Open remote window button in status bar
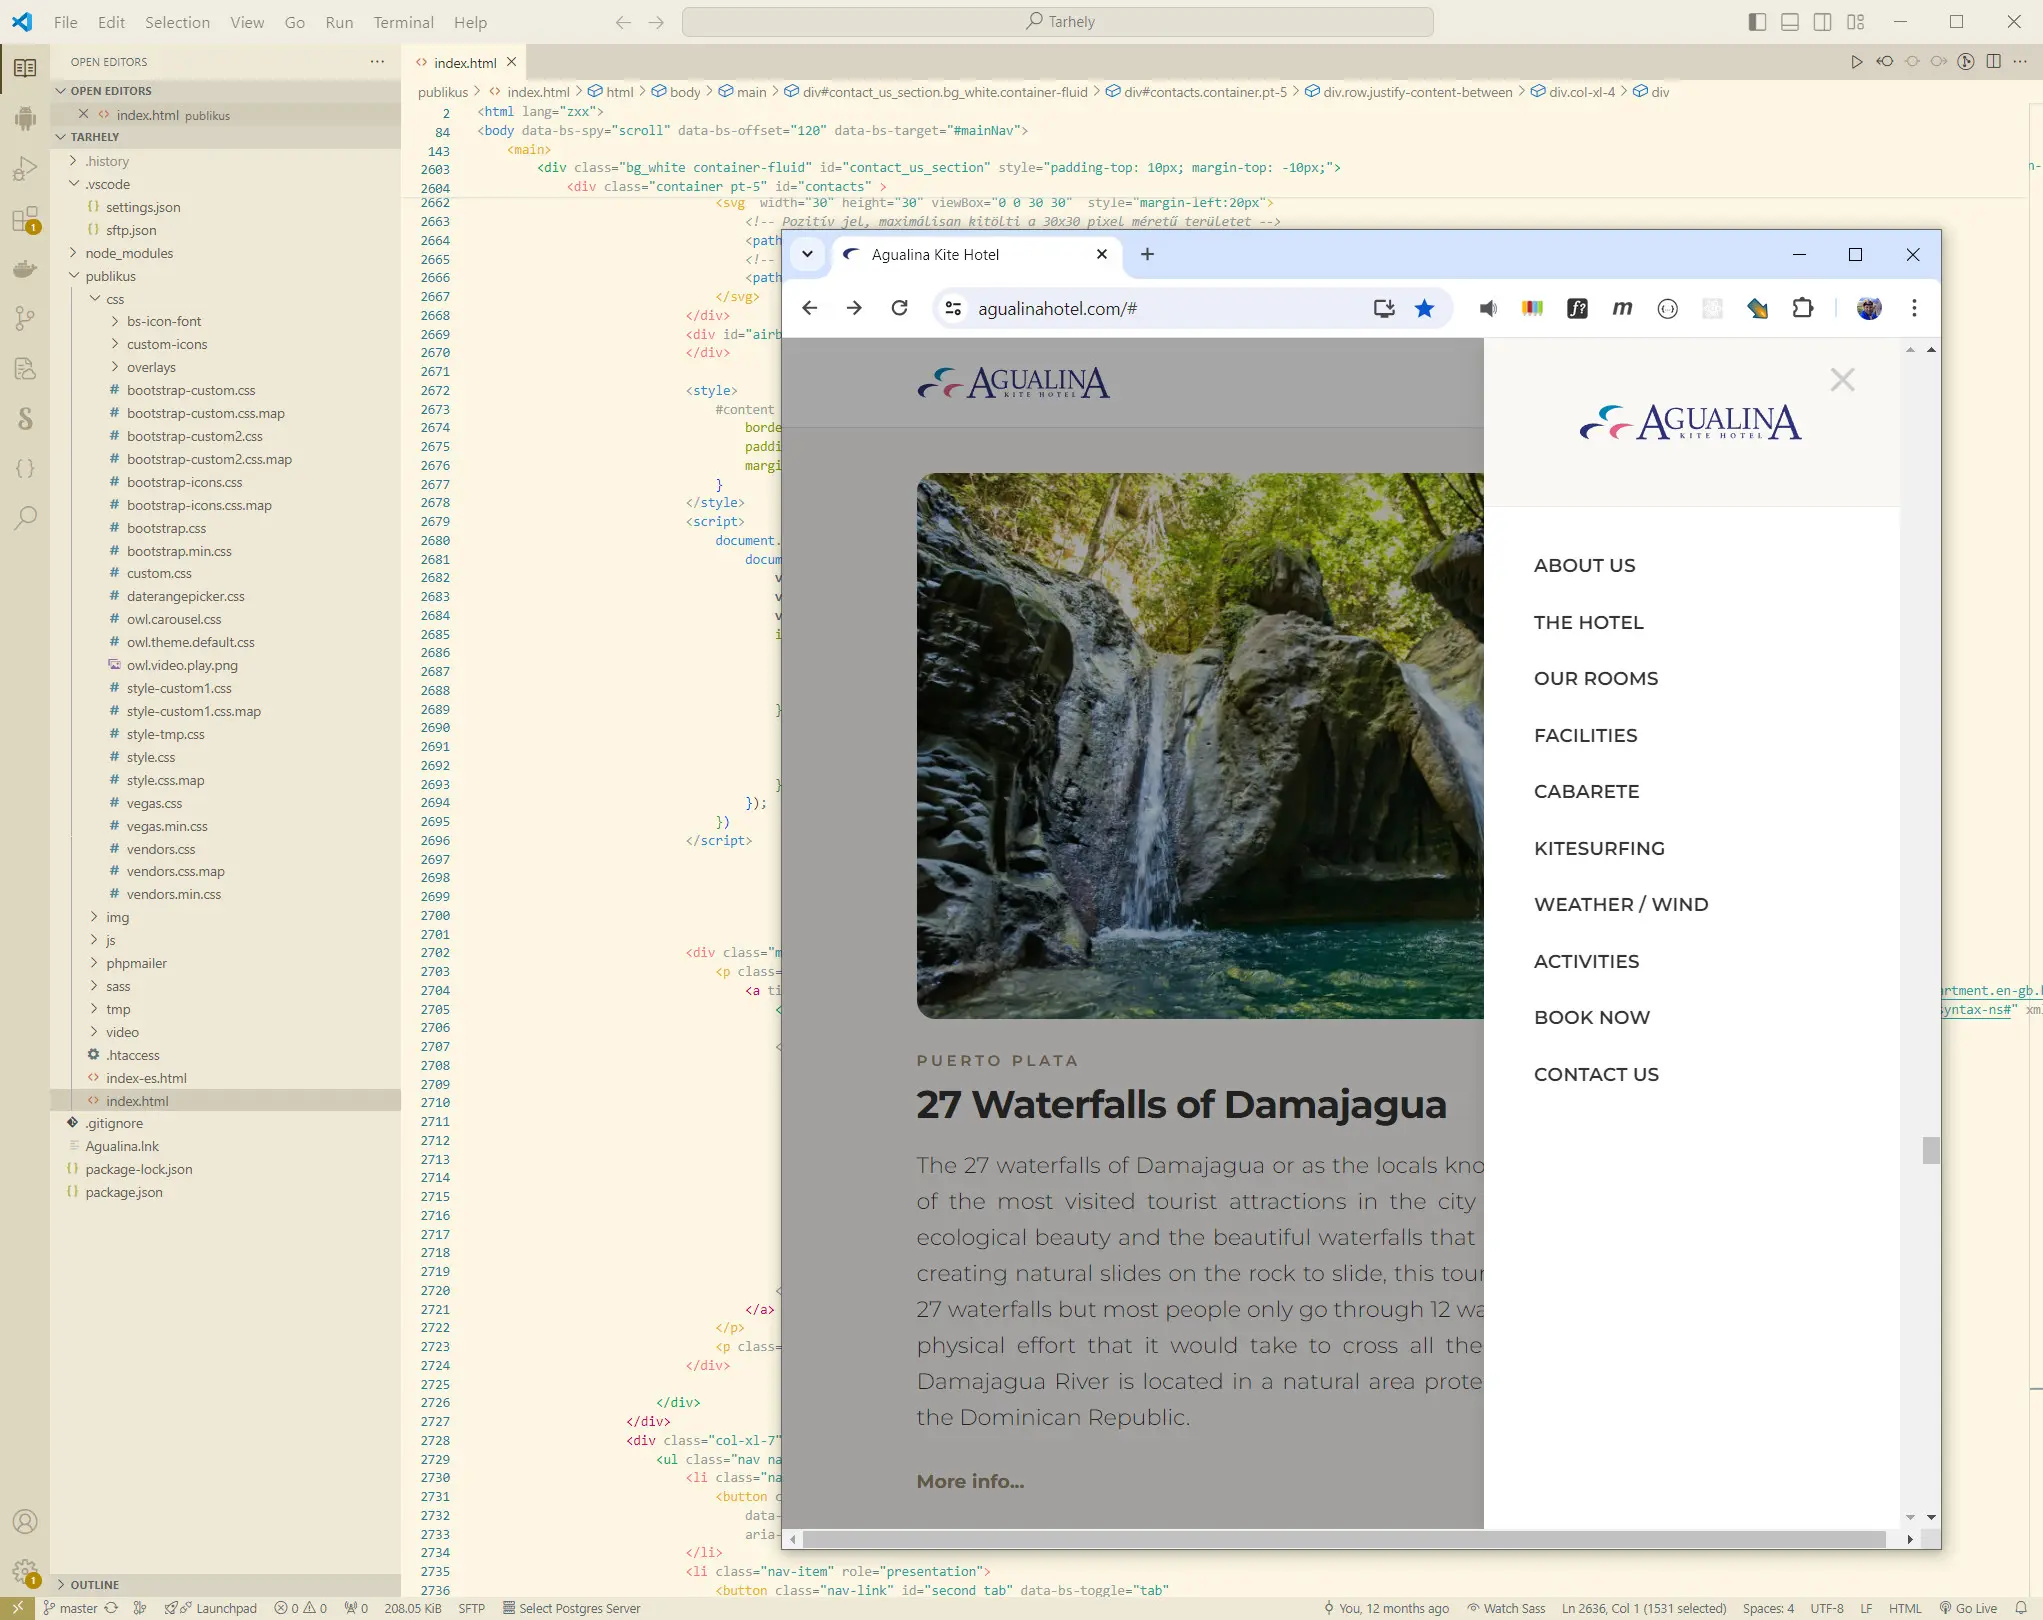This screenshot has height=1620, width=2043. [17, 1608]
